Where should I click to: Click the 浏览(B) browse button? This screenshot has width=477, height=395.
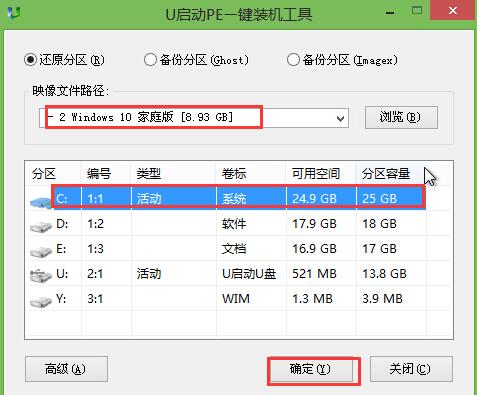401,117
